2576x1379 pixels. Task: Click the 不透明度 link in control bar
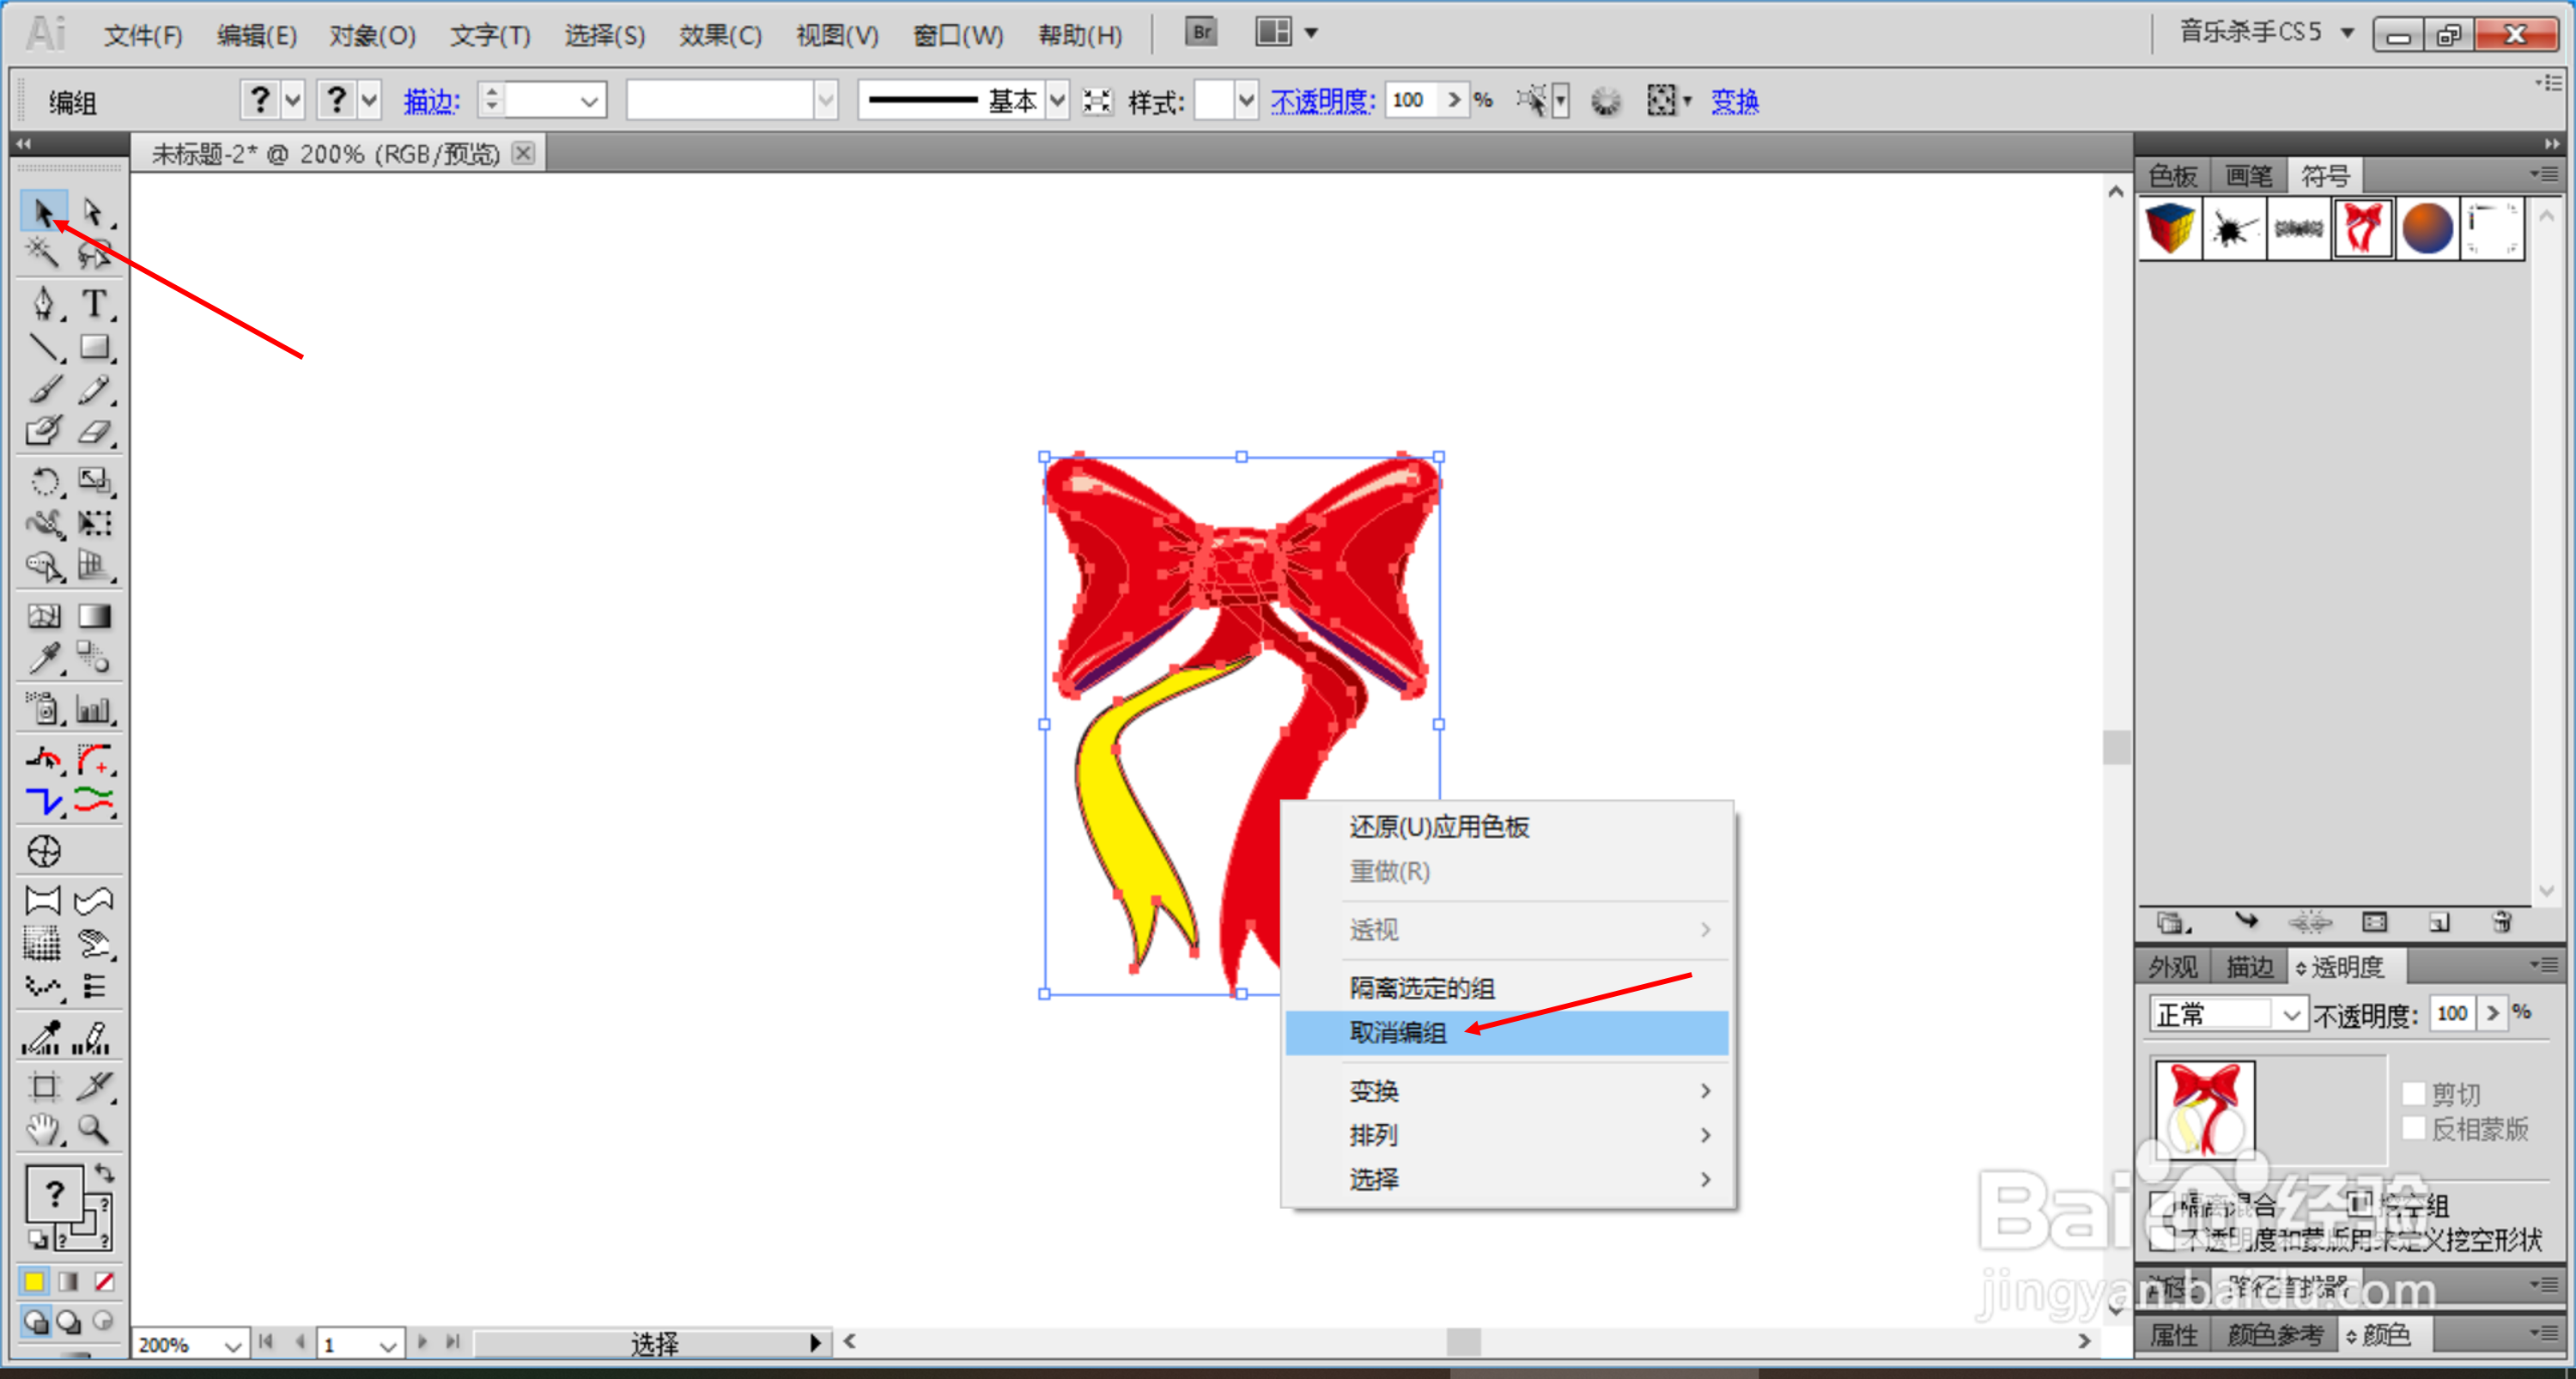pos(1322,100)
